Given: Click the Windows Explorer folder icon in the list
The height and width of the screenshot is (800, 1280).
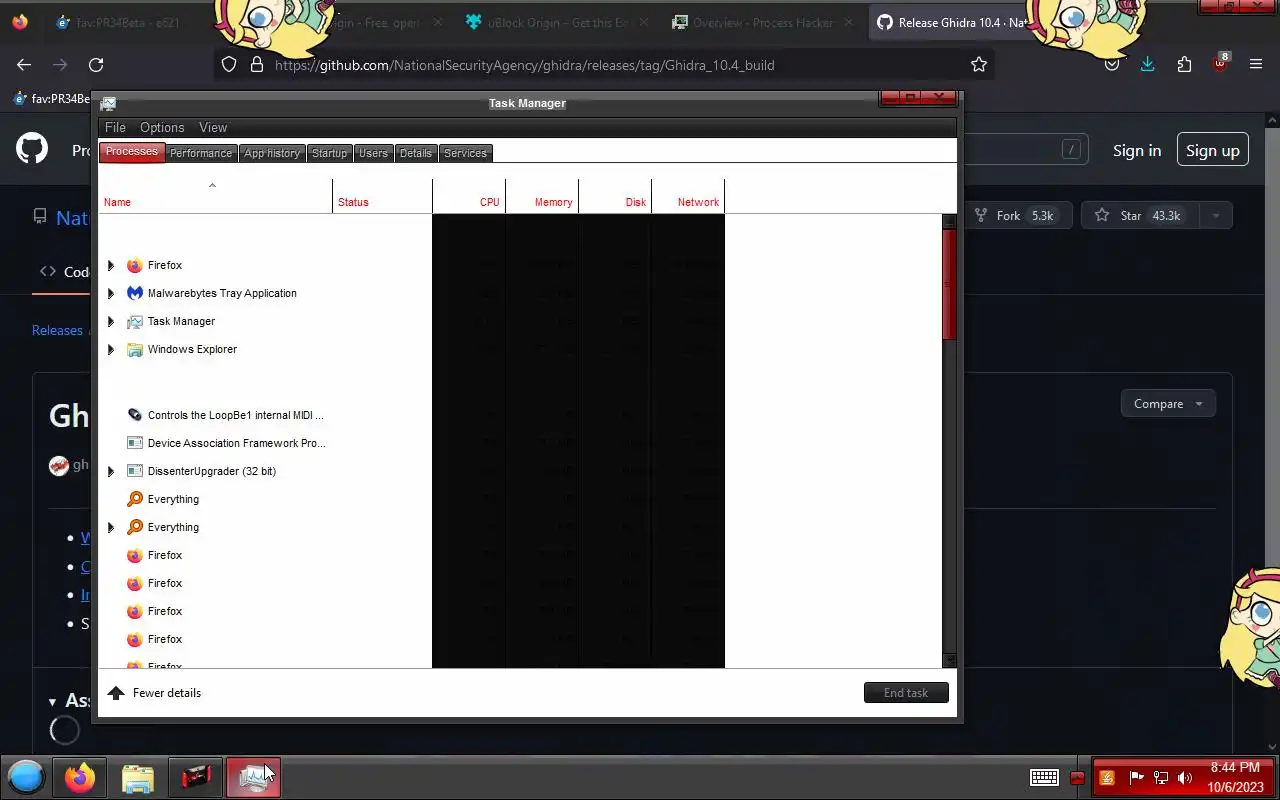Looking at the screenshot, I should tap(135, 349).
